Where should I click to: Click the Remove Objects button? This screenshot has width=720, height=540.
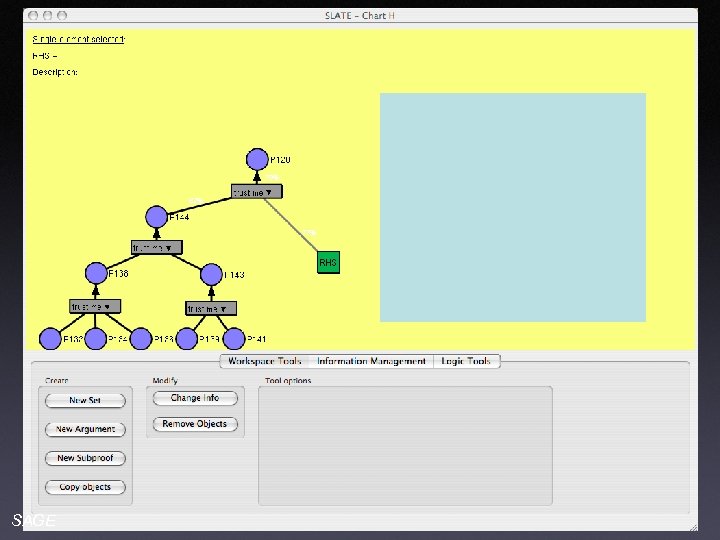(195, 424)
